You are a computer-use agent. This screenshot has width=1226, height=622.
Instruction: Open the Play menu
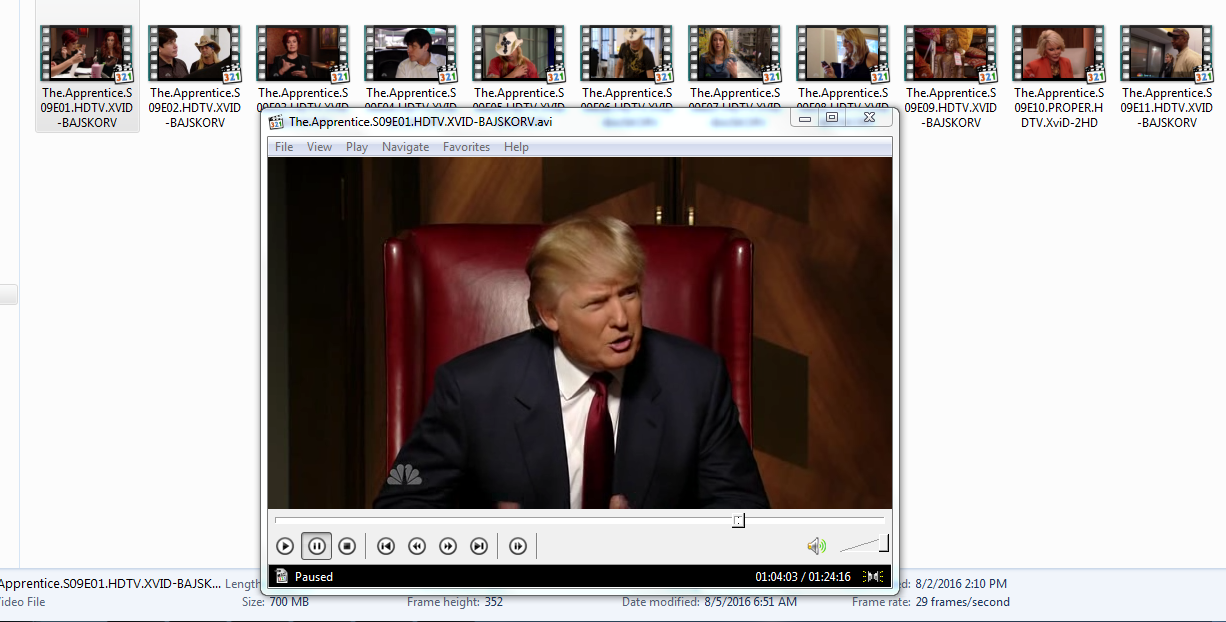[x=357, y=147]
